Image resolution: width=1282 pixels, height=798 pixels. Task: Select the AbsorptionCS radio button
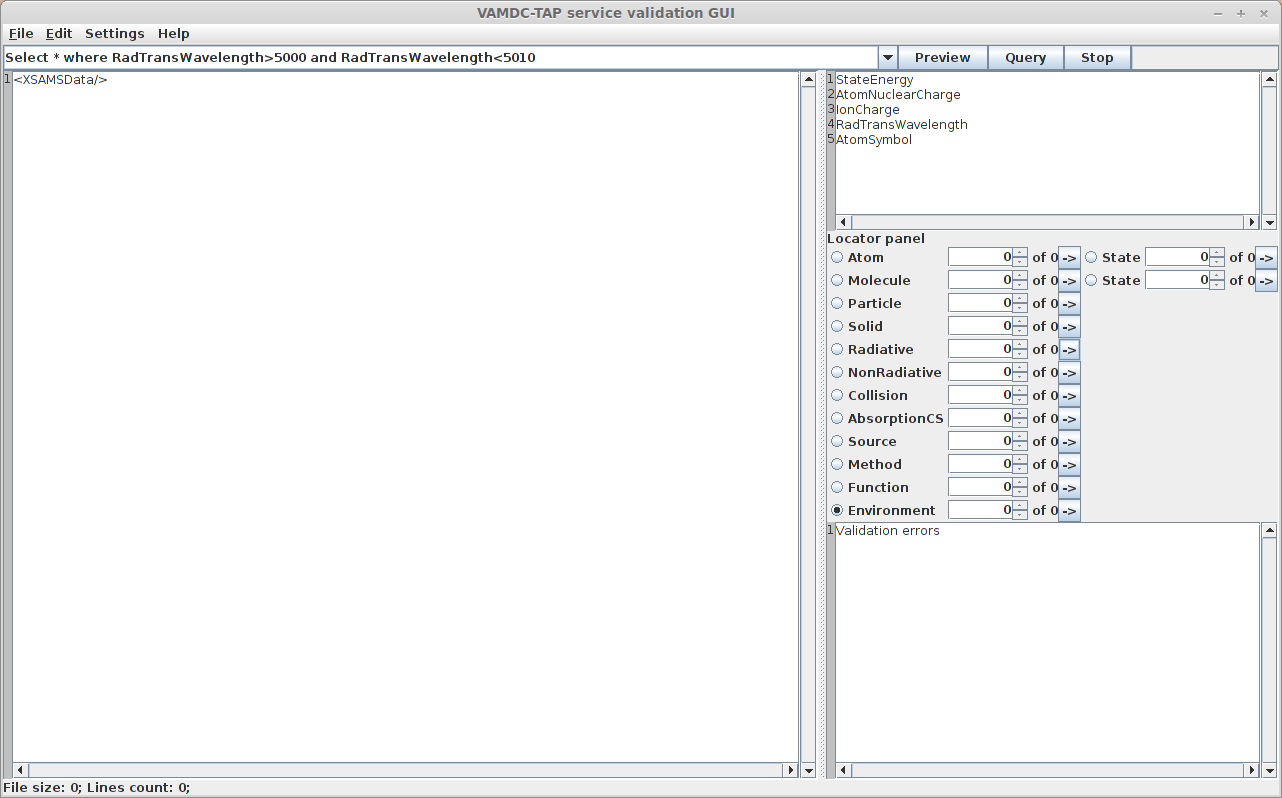click(x=837, y=418)
